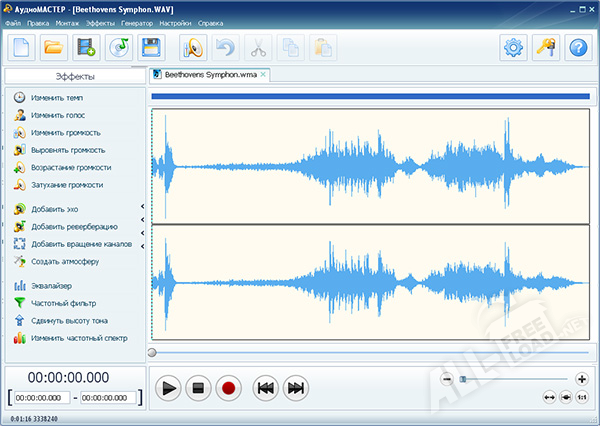Click the key icon in toolbar
Image resolution: width=600 pixels, height=426 pixels.
coord(546,47)
